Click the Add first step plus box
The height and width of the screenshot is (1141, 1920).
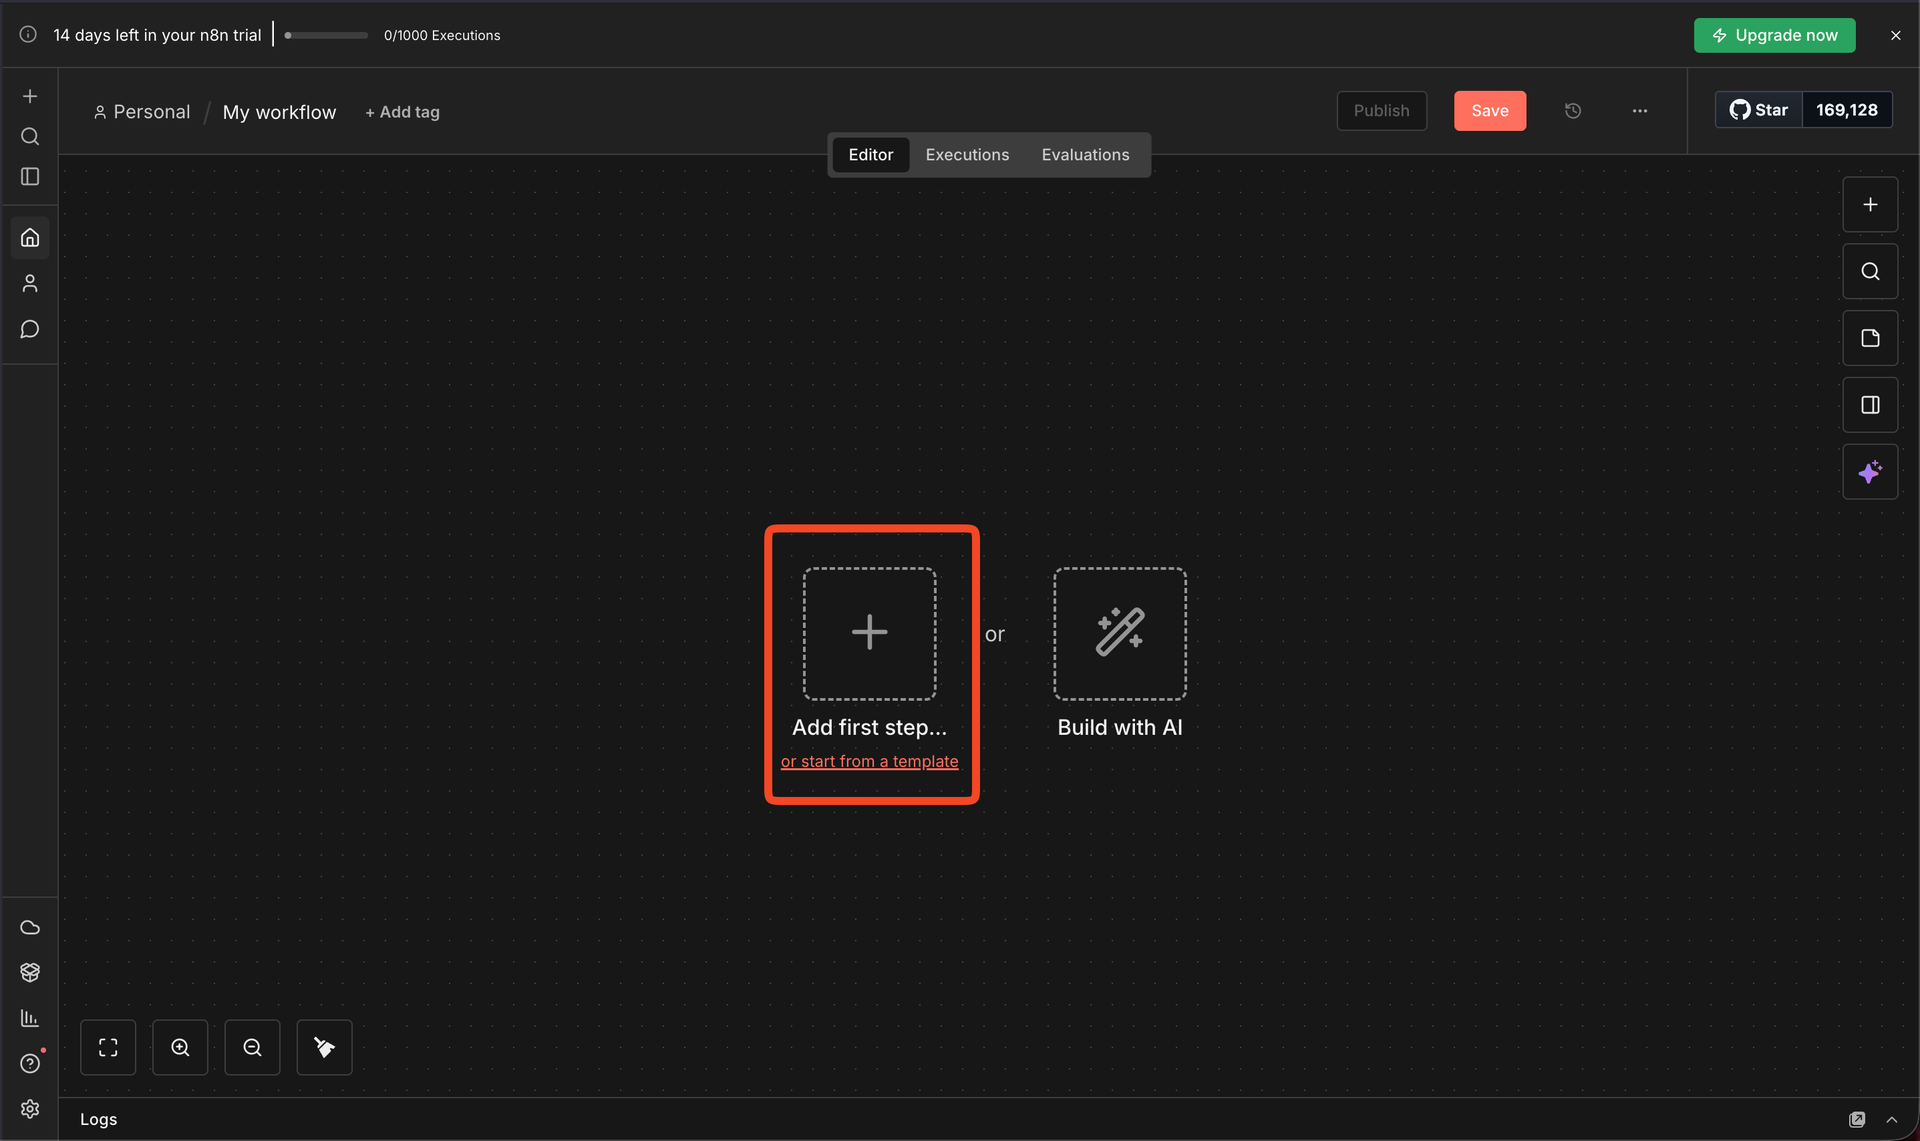coord(869,633)
